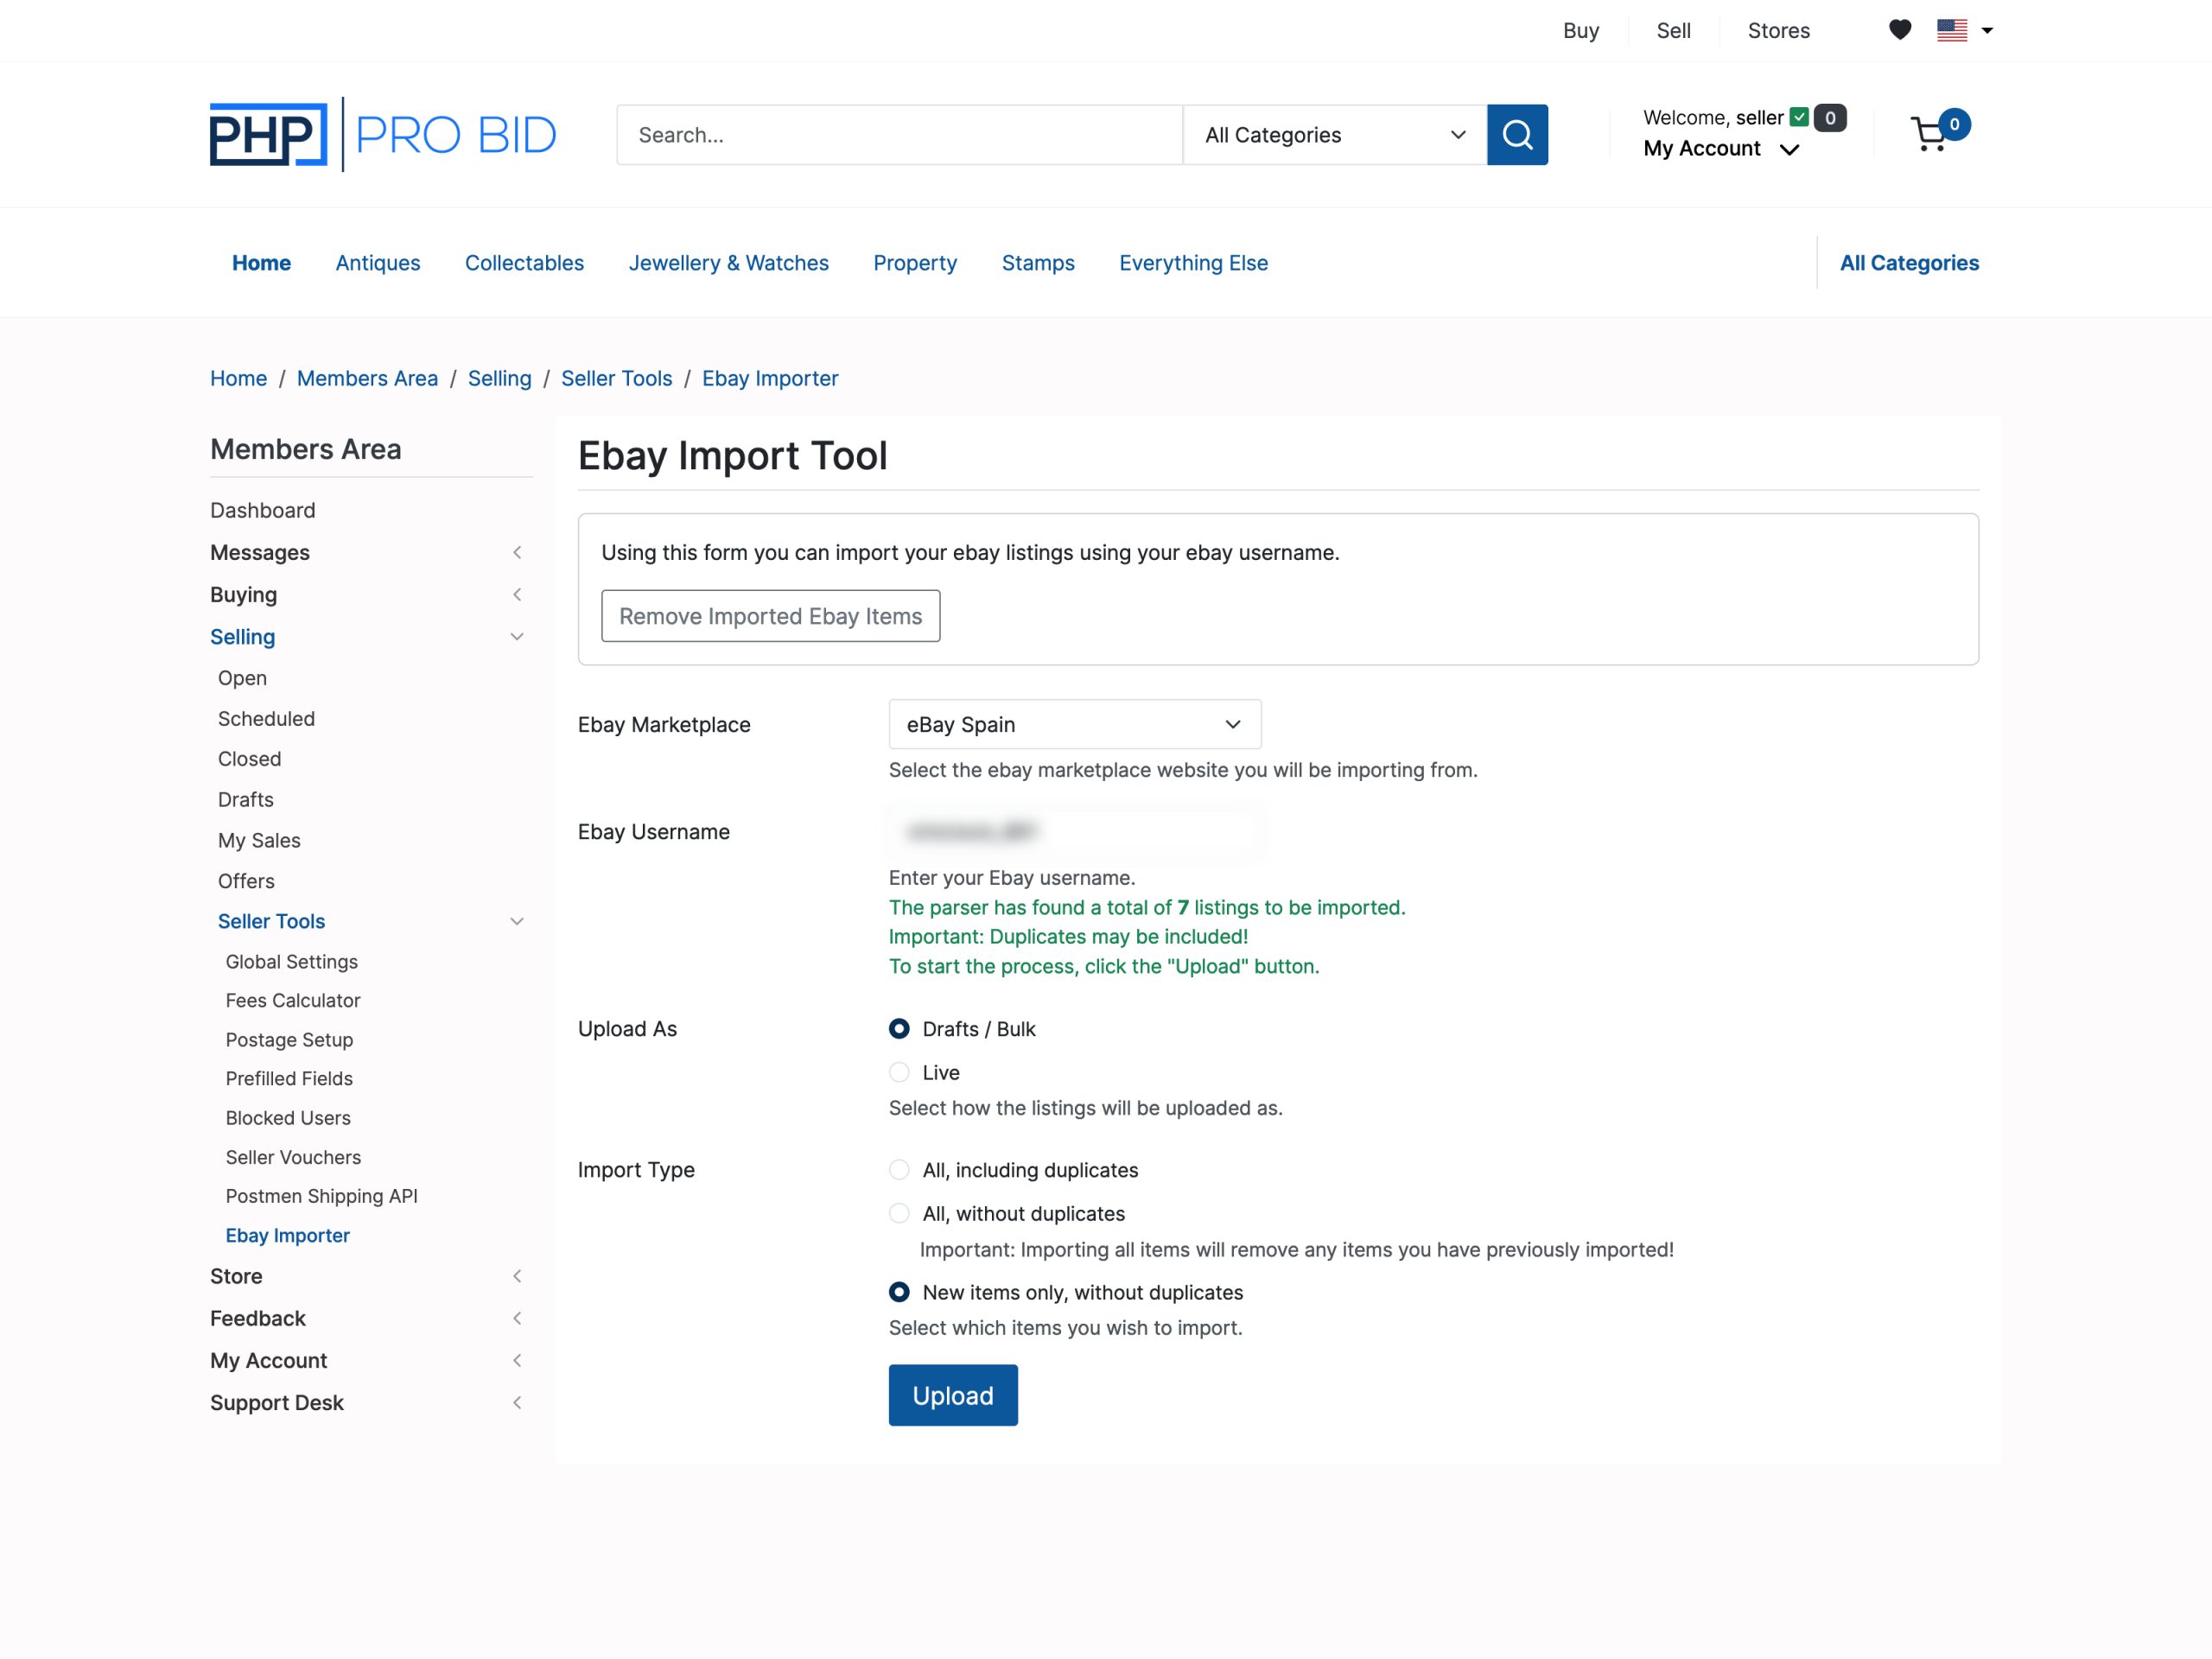The height and width of the screenshot is (1659, 2212).
Task: Open the Jewellery & Watches category
Action: pos(729,263)
